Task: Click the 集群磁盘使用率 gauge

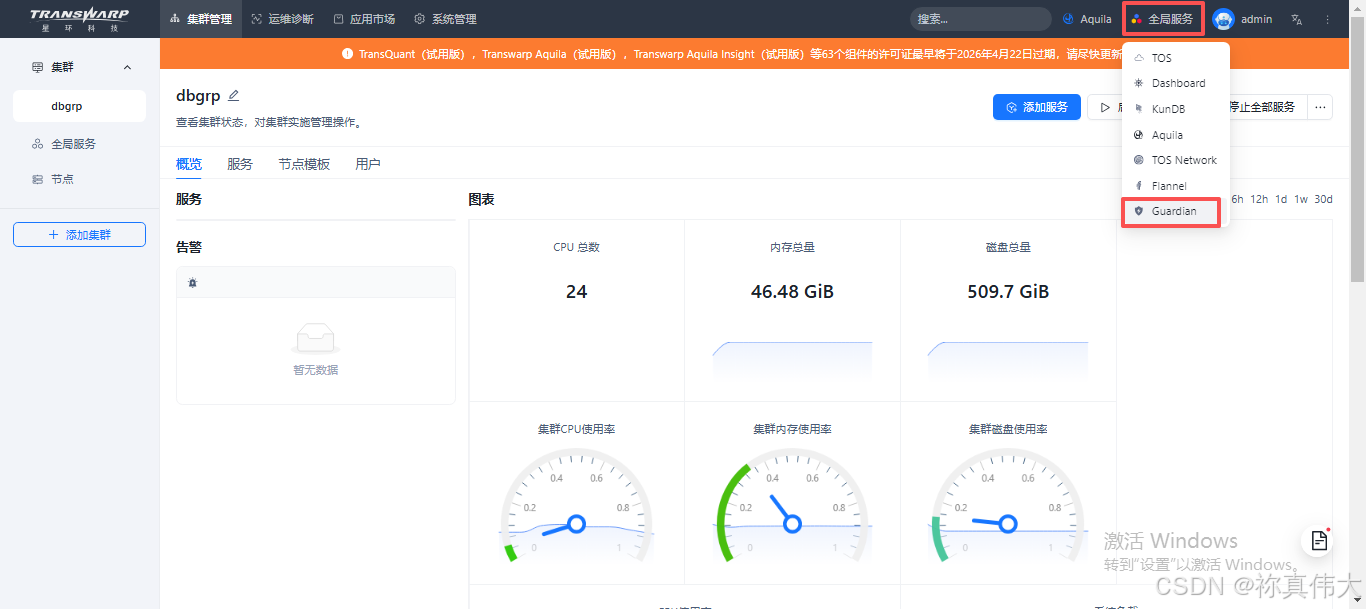Action: click(1008, 506)
